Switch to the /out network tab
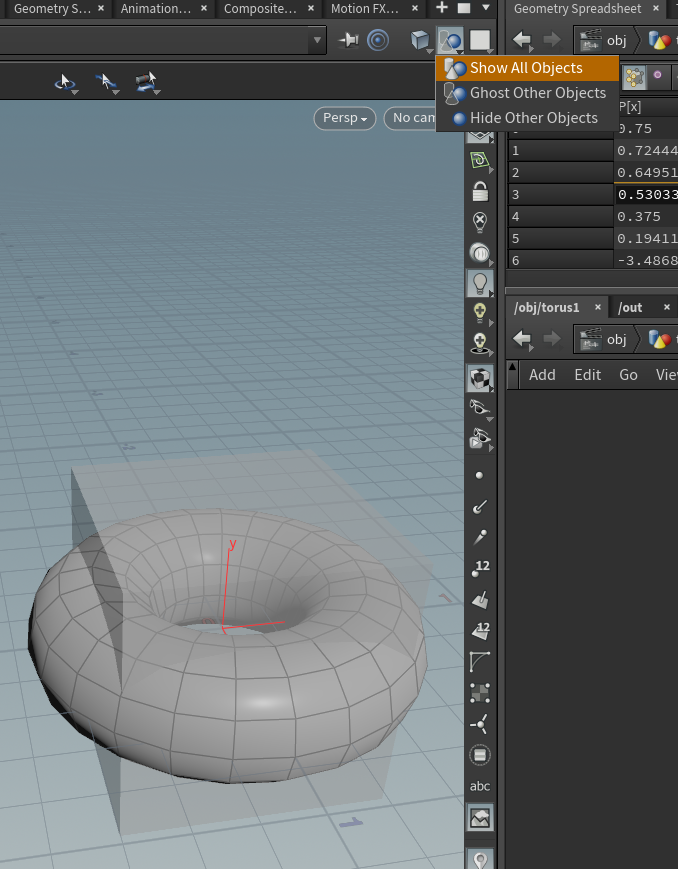 point(630,307)
